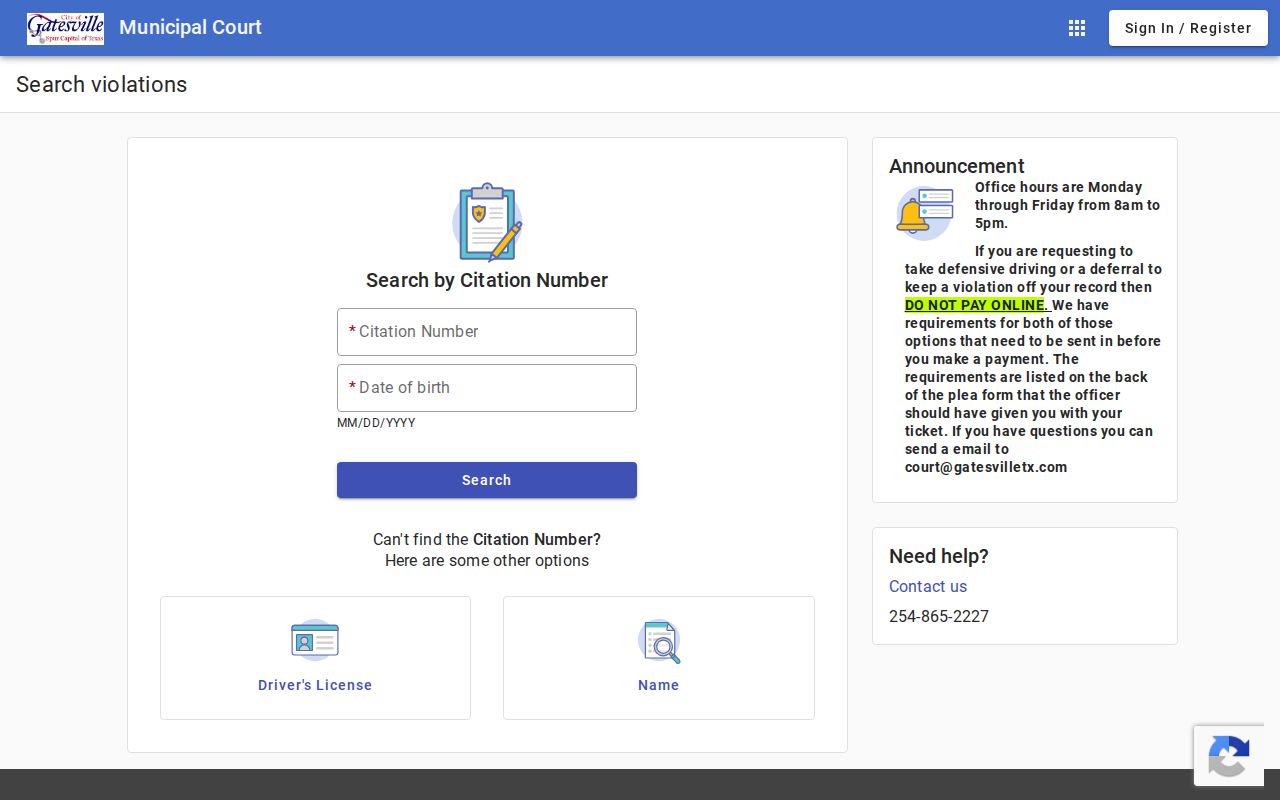
Task: Click the Municipal Court header title
Action: click(190, 27)
